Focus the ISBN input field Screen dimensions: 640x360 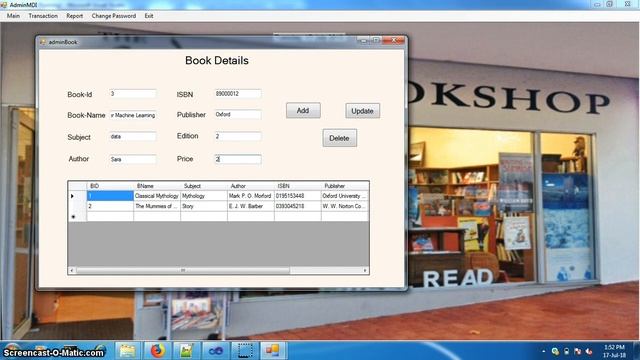click(238, 94)
